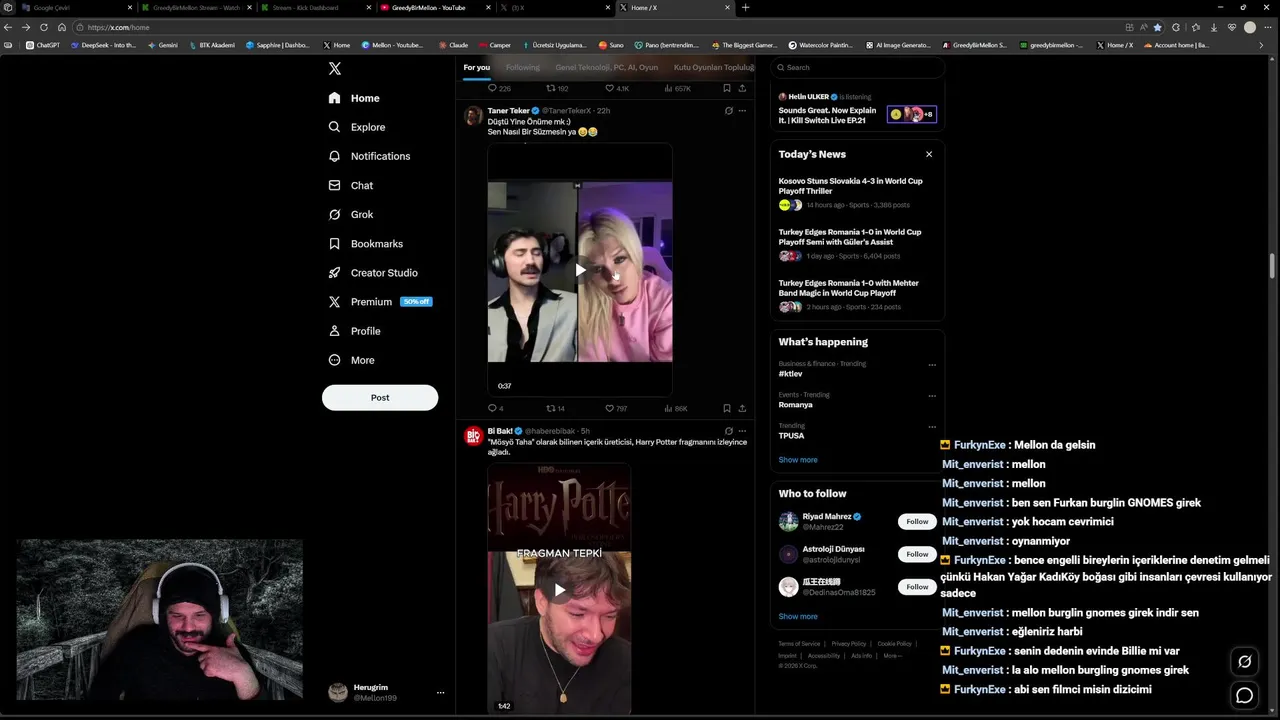Open a new browser tab

click(745, 7)
